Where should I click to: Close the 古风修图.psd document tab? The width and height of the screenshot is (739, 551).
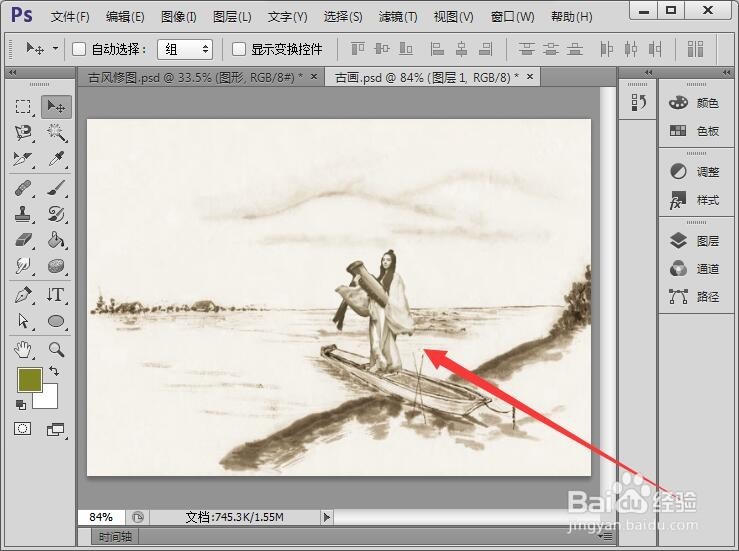[314, 76]
